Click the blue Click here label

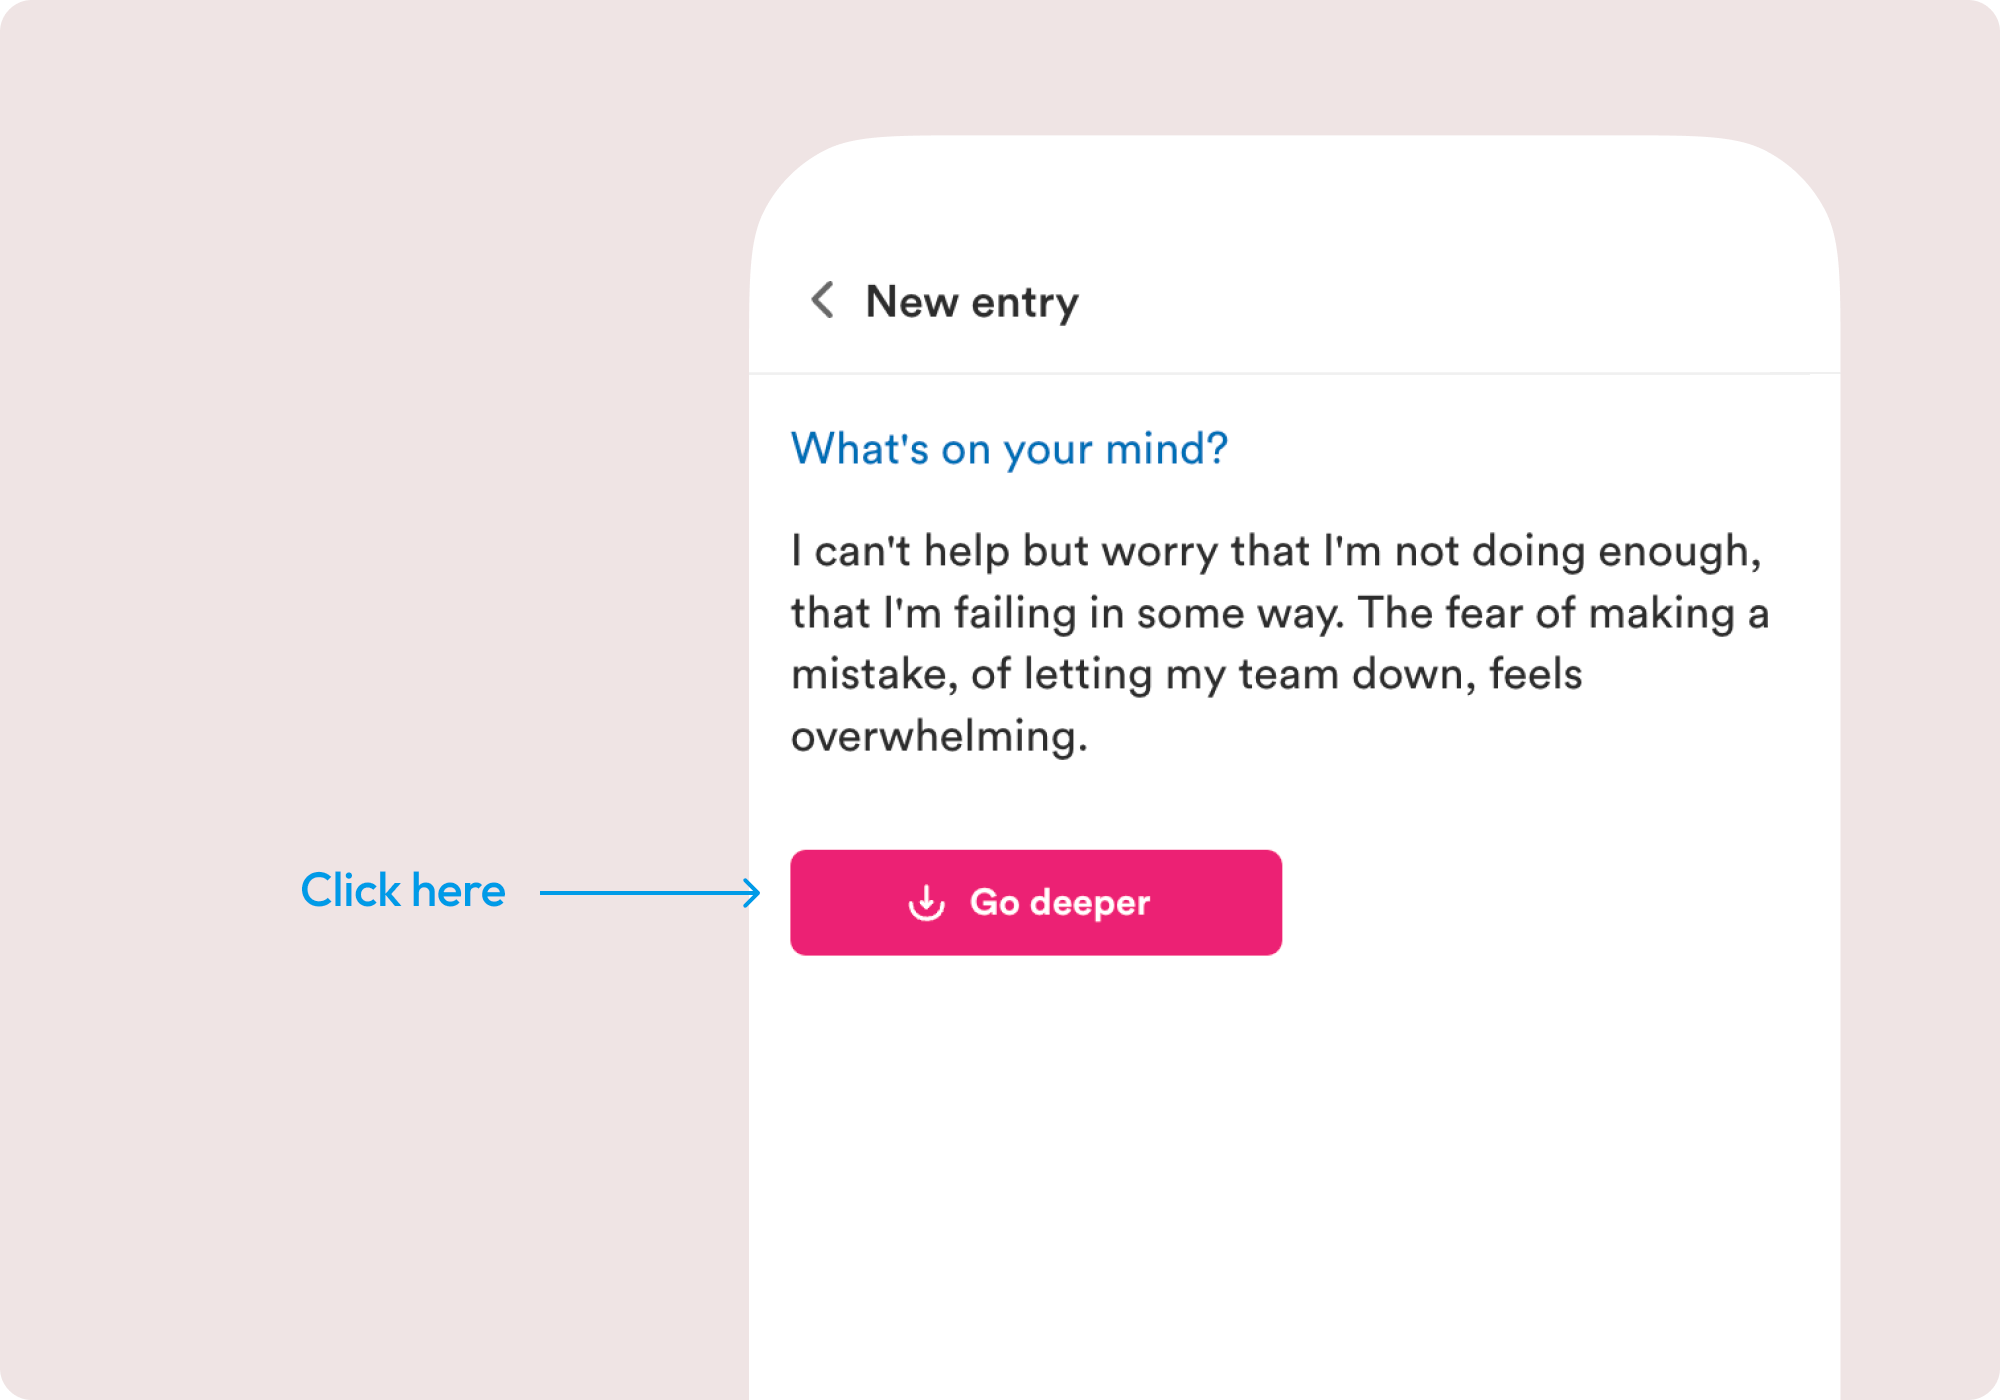tap(403, 890)
